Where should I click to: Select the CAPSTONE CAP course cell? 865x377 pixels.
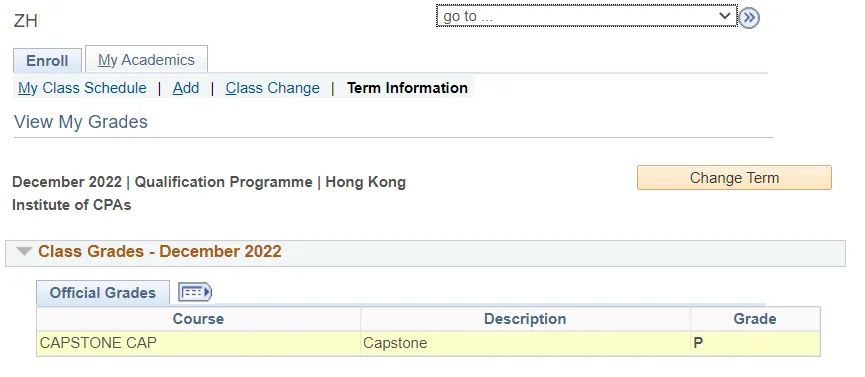click(199, 343)
